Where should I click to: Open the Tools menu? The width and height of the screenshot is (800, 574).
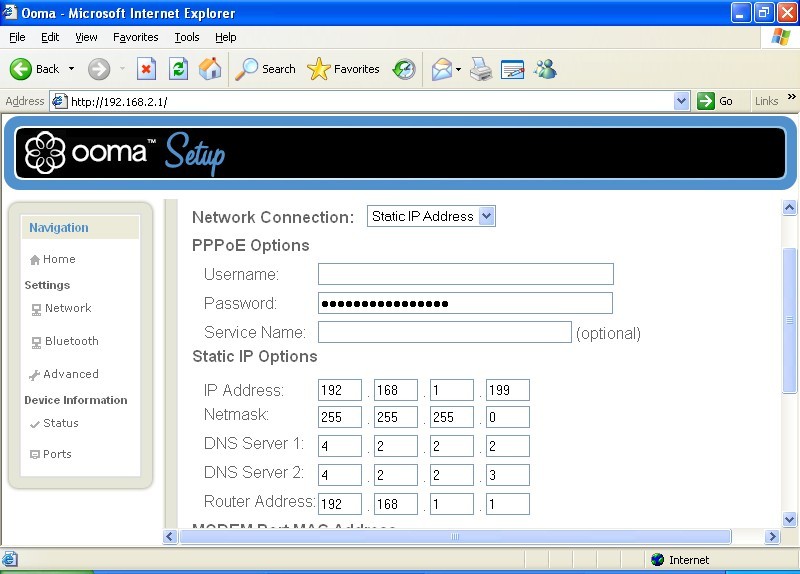click(x=187, y=37)
